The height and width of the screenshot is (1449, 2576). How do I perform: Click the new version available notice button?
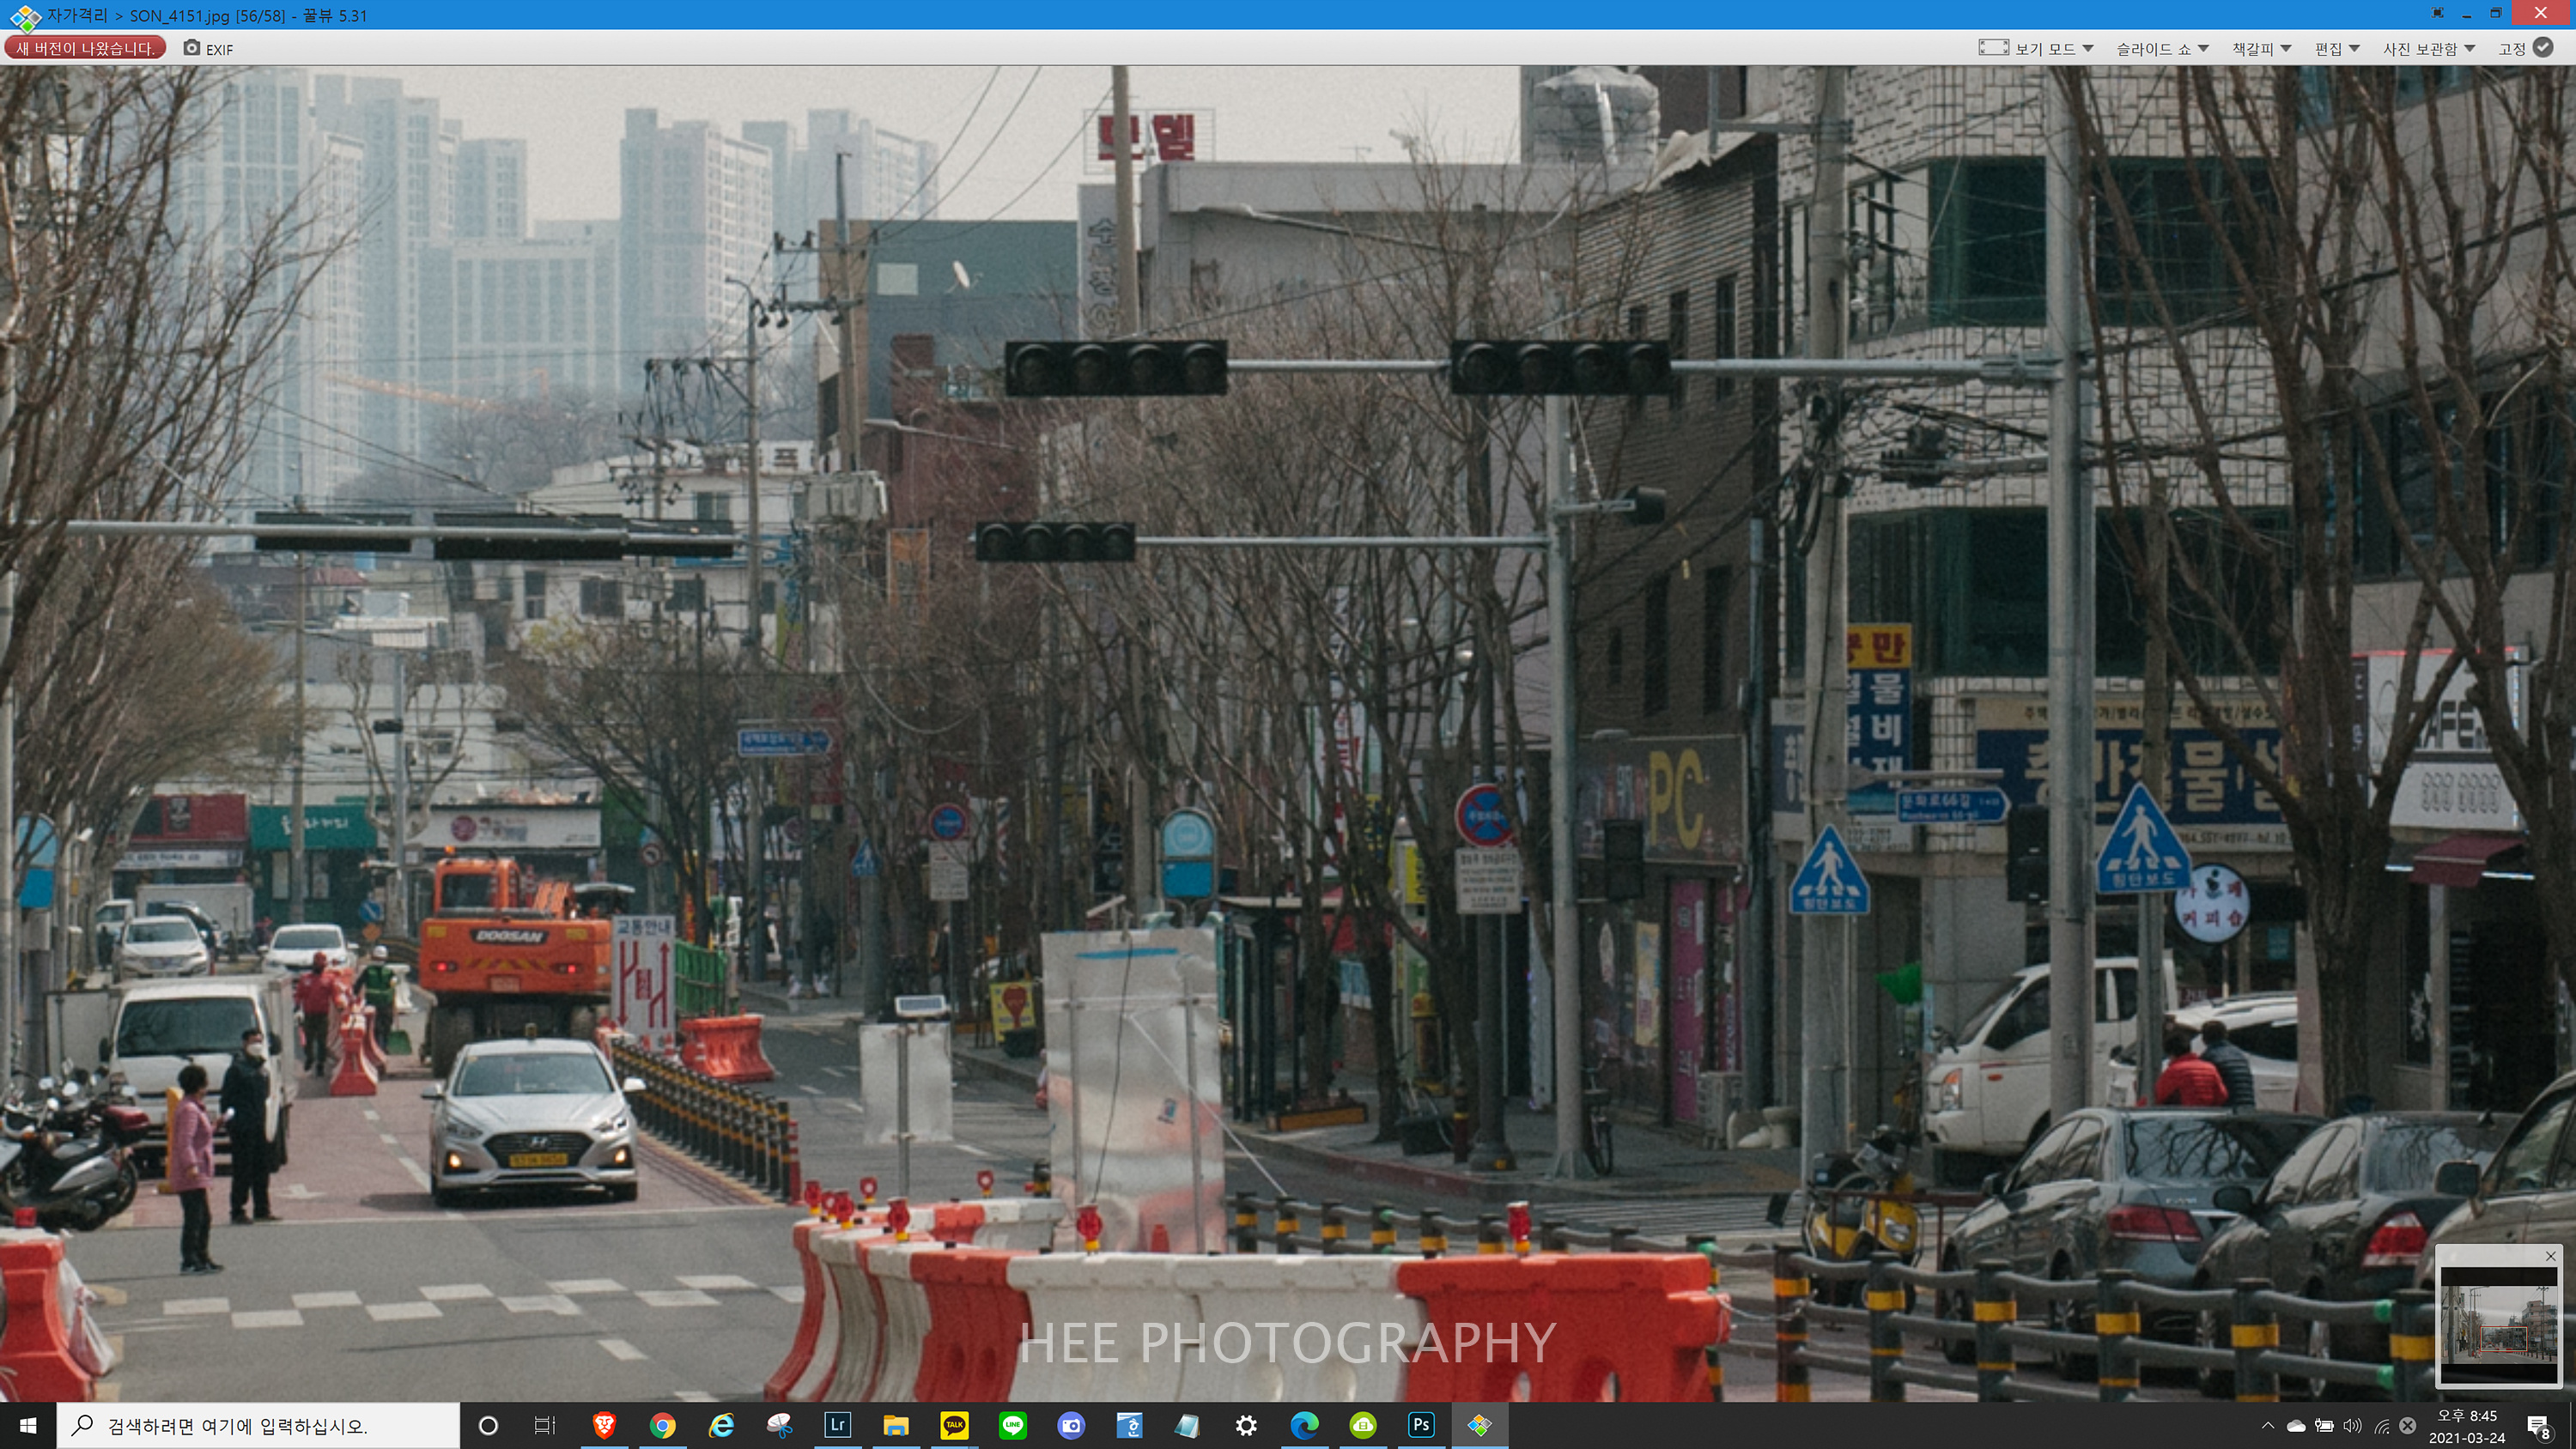point(85,48)
